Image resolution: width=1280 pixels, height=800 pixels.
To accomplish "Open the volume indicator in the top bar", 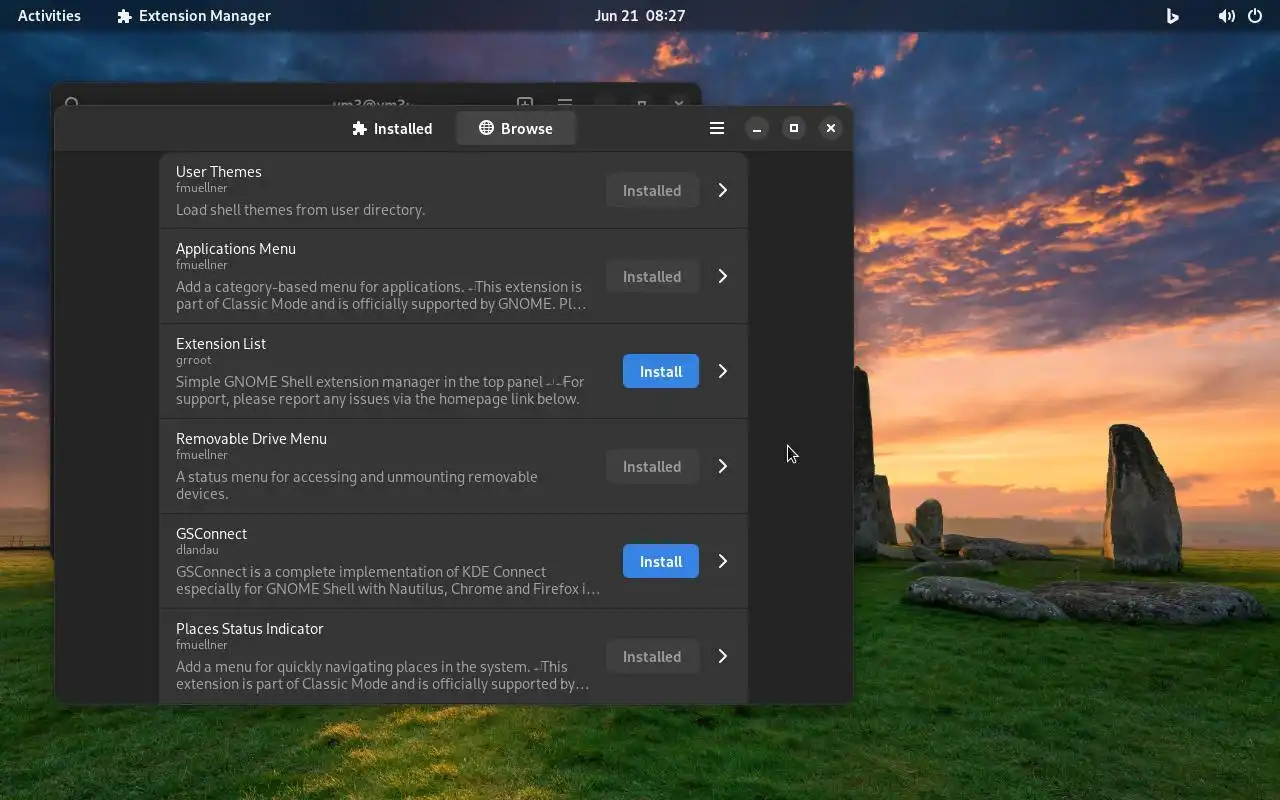I will (x=1226, y=16).
